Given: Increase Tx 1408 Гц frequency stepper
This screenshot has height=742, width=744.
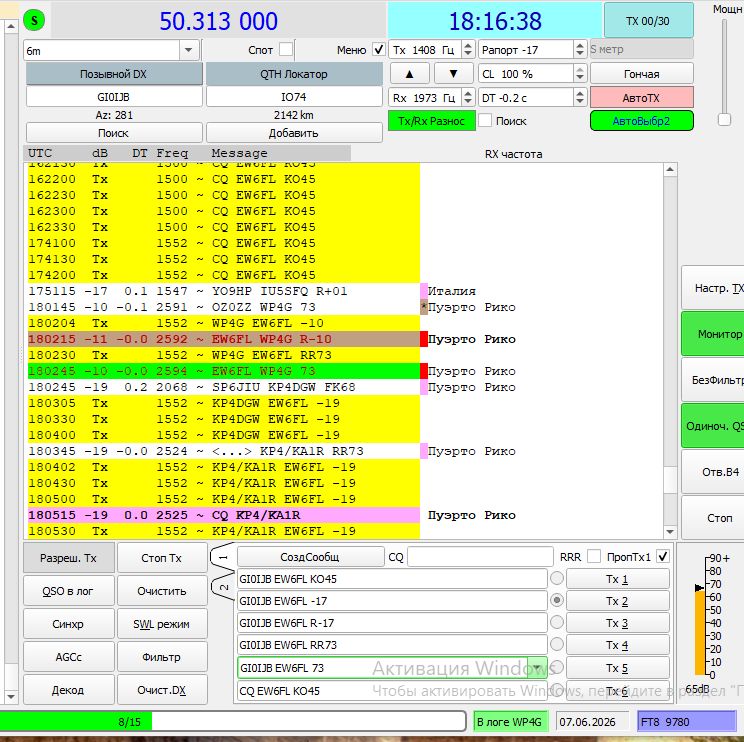Looking at the screenshot, I should [x=468, y=46].
